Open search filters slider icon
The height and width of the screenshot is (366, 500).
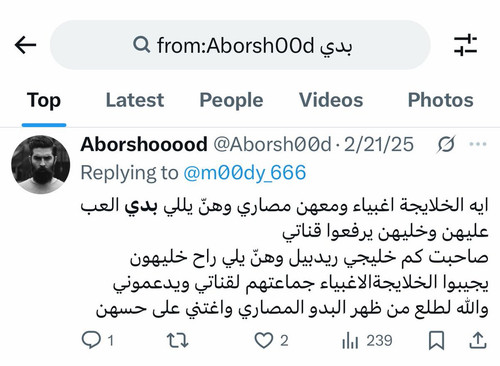click(465, 45)
